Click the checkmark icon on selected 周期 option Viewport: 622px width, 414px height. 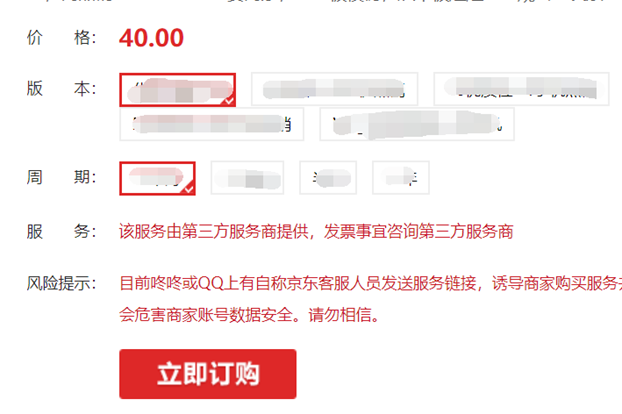coord(189,189)
